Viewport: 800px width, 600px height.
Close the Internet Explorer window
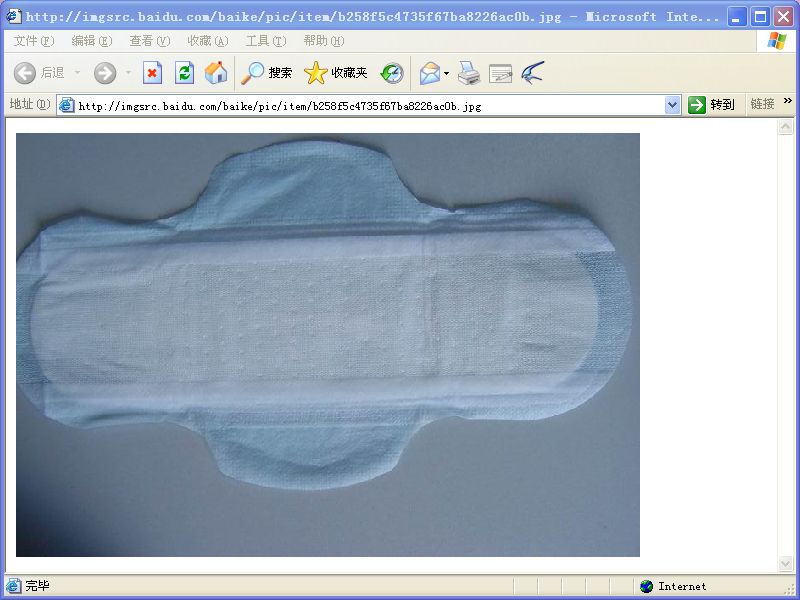coord(783,17)
